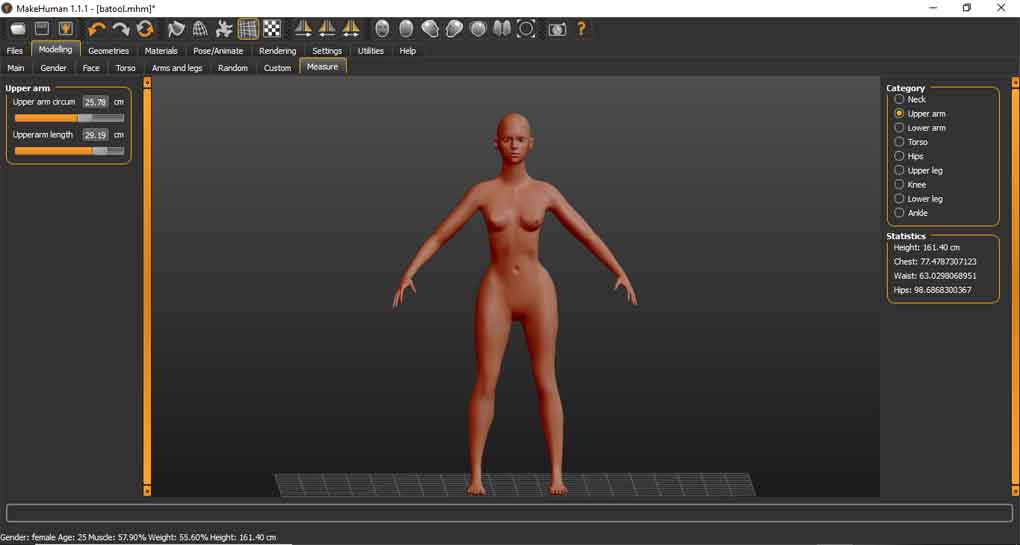Open the Gender sub-tab
Screen dimensions: 1020x545
53,68
